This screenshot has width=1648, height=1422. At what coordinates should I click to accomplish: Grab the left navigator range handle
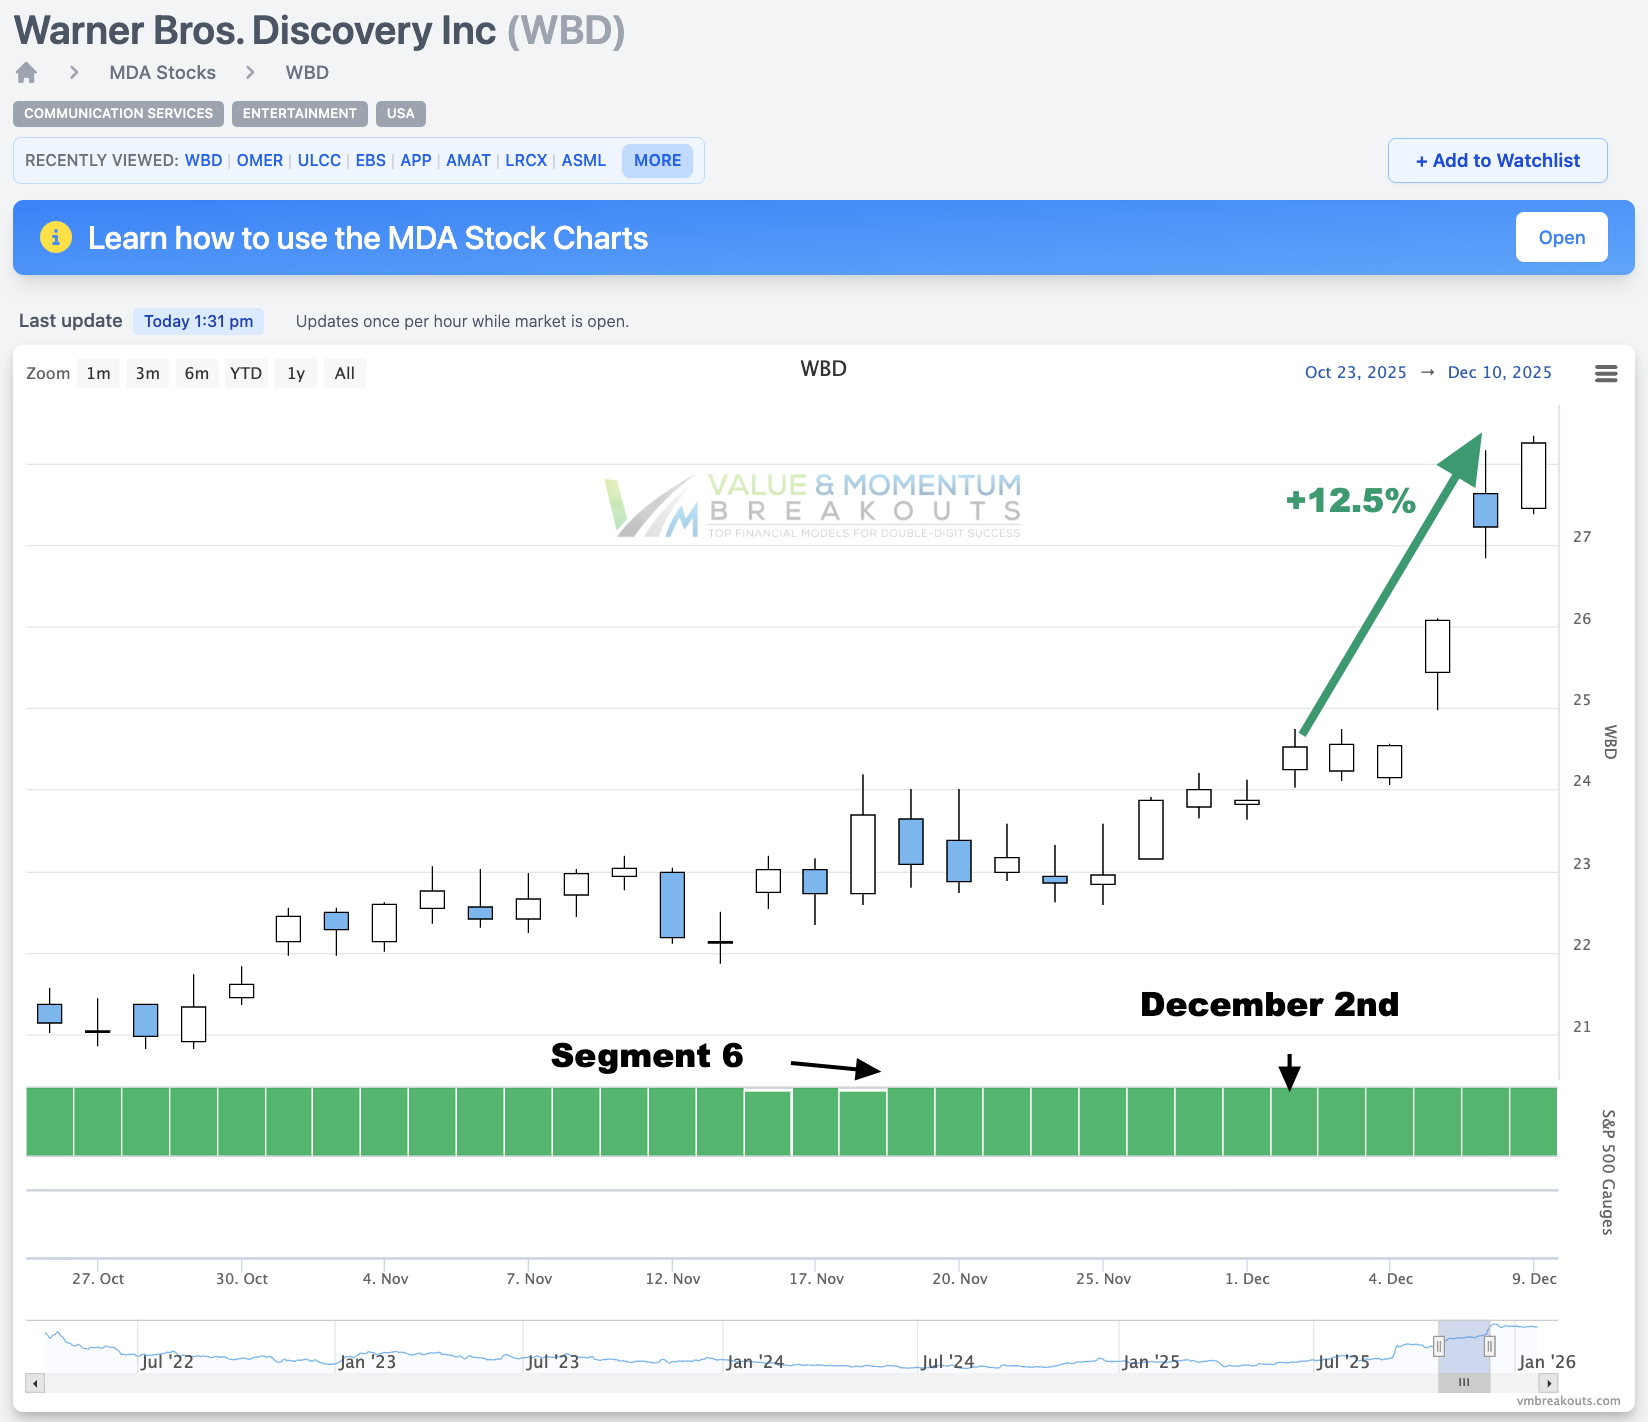click(1439, 1346)
